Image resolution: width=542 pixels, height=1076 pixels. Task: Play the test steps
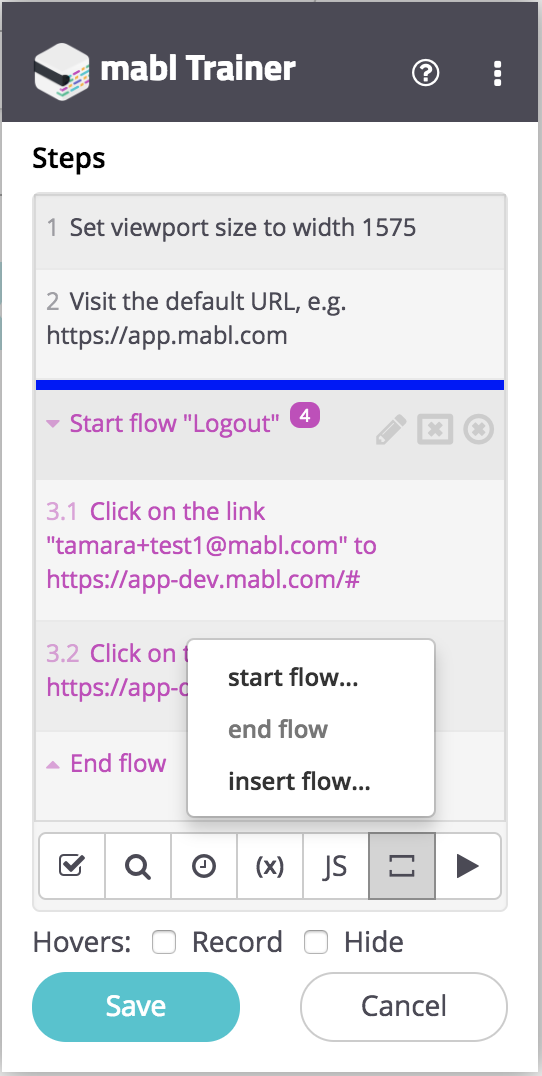[468, 866]
